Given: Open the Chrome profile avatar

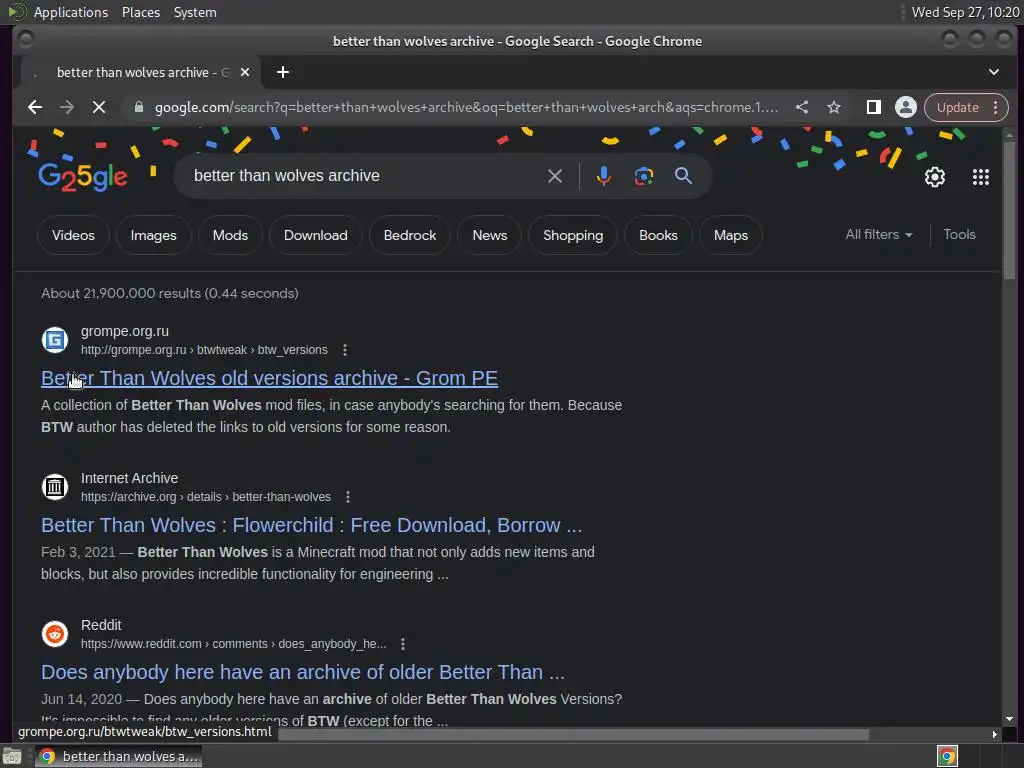Looking at the screenshot, I should point(906,107).
